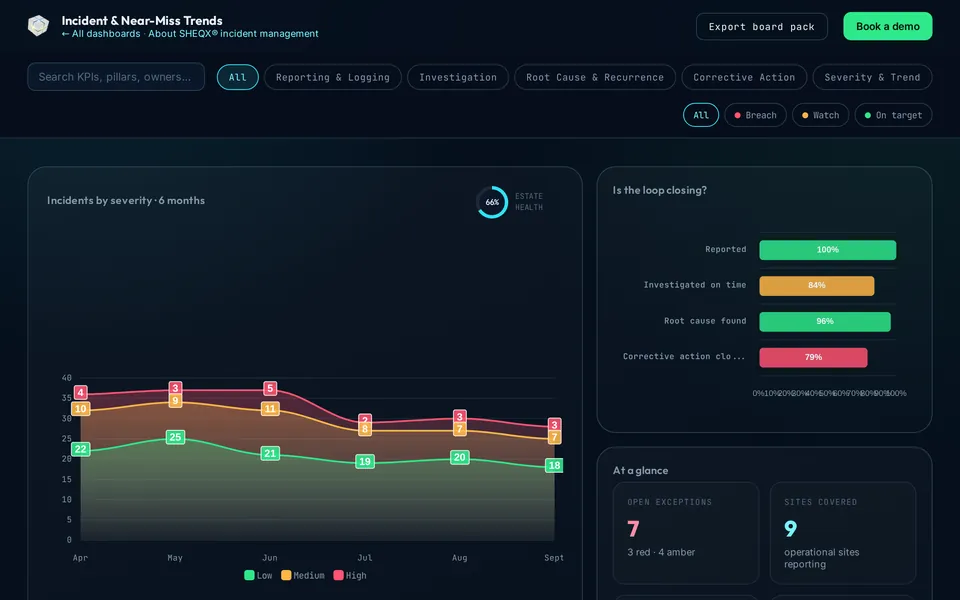Click the September Medium data point 7

click(x=554, y=437)
